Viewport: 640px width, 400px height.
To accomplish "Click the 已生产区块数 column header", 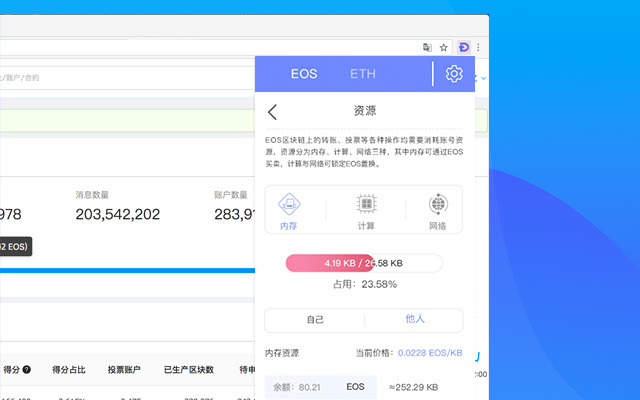I will pyautogui.click(x=189, y=370).
